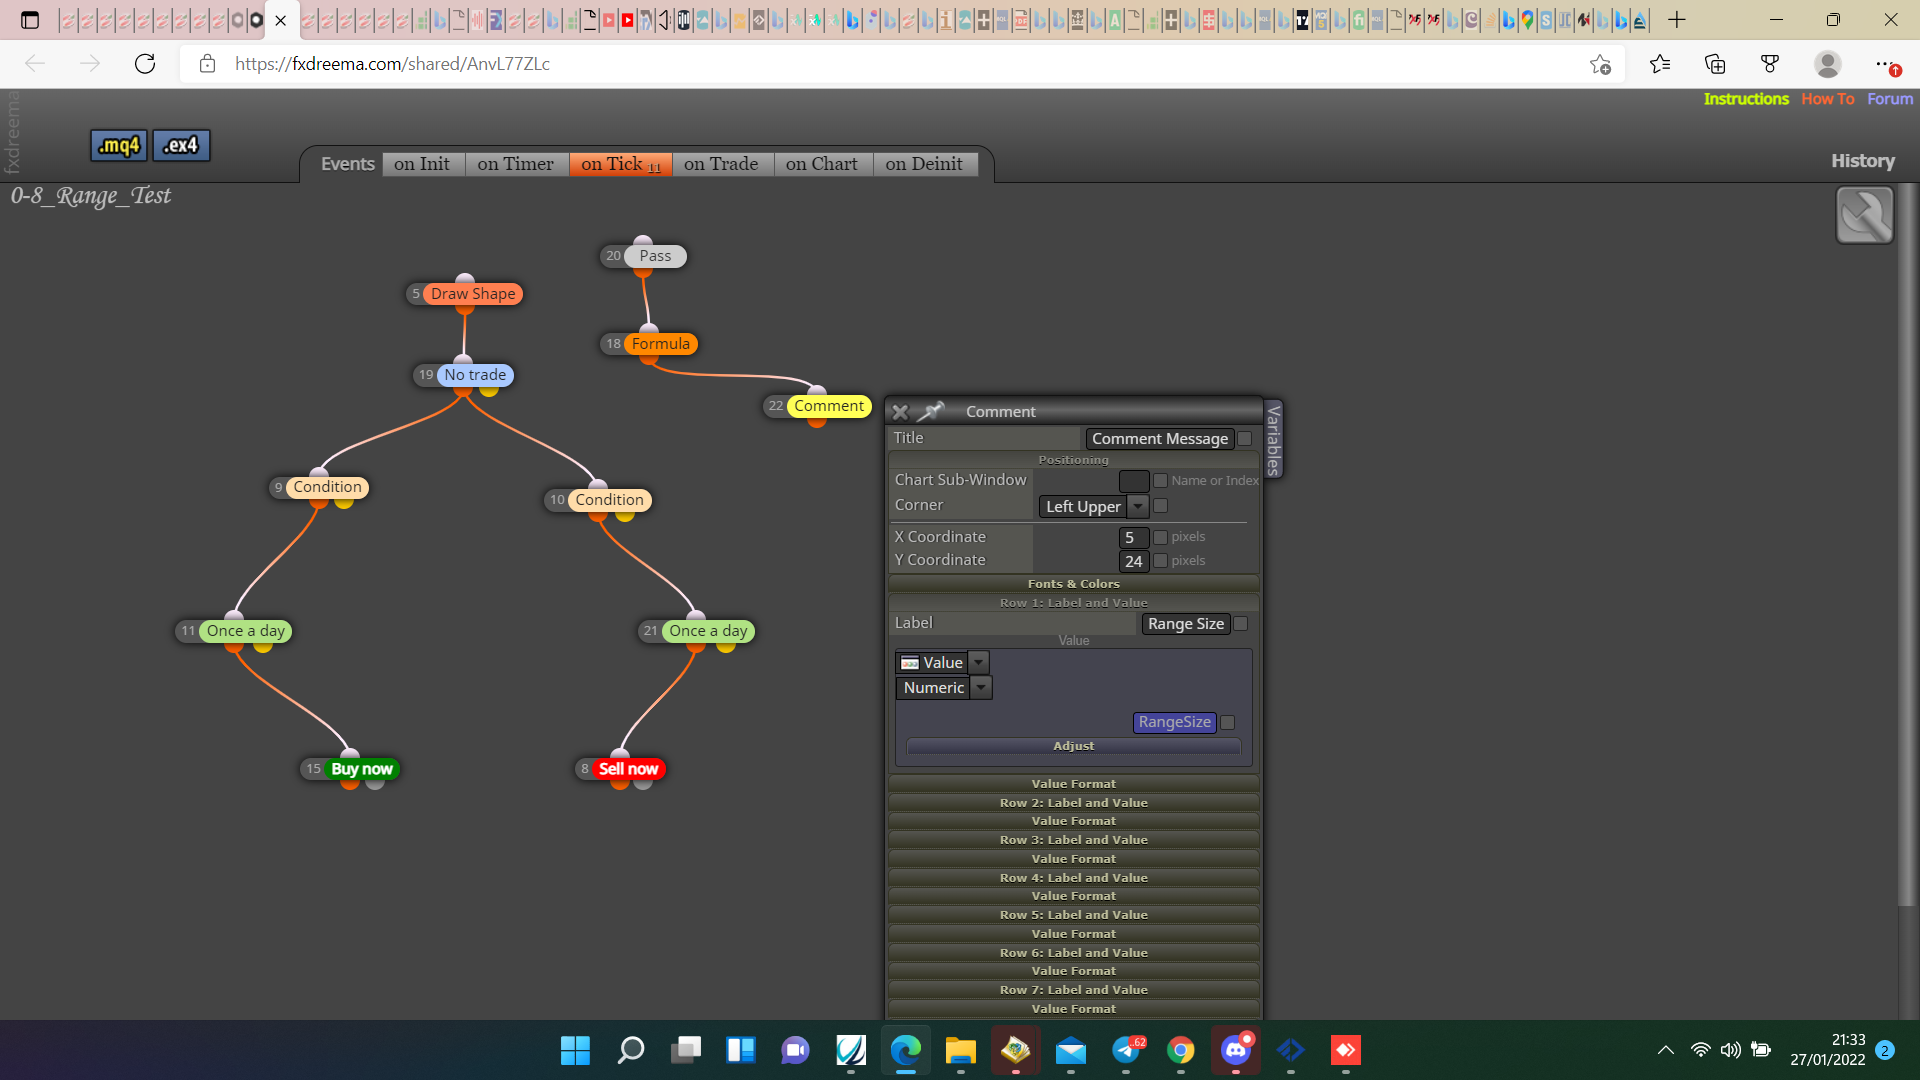The width and height of the screenshot is (1920, 1080).
Task: Refresh the browser page
Action: [145, 64]
